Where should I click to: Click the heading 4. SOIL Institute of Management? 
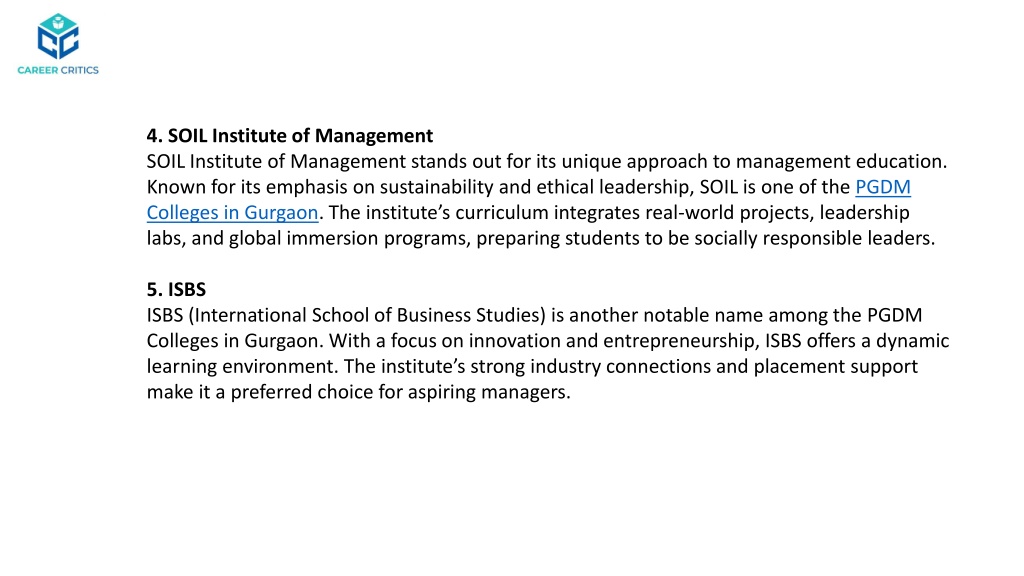click(x=289, y=135)
